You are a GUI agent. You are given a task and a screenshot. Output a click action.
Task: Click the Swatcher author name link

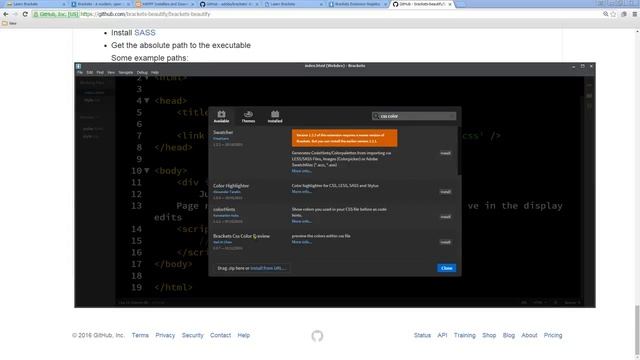[221, 139]
